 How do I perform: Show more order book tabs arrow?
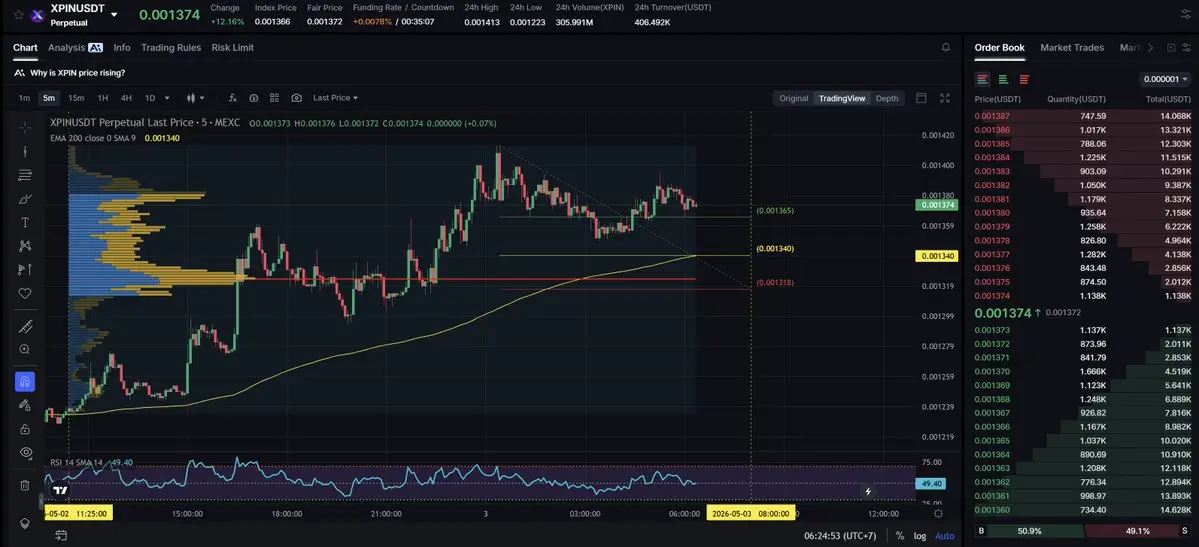coord(1150,47)
